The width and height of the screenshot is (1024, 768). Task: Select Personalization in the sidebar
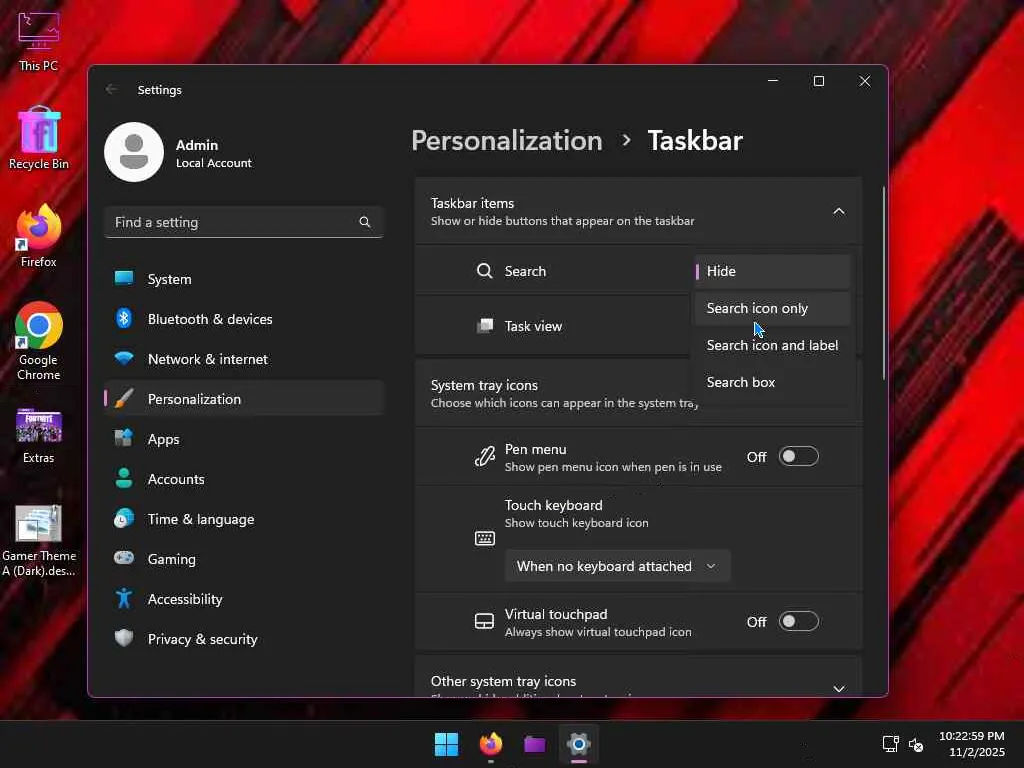[243, 398]
